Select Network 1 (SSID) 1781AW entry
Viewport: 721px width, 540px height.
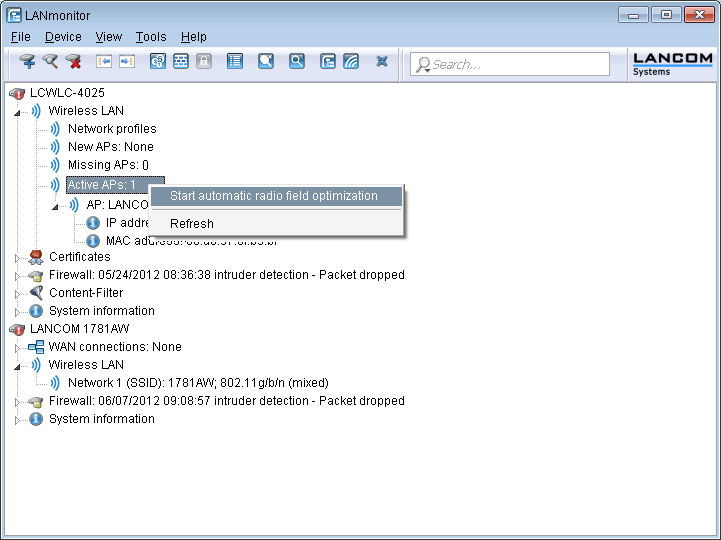[197, 383]
